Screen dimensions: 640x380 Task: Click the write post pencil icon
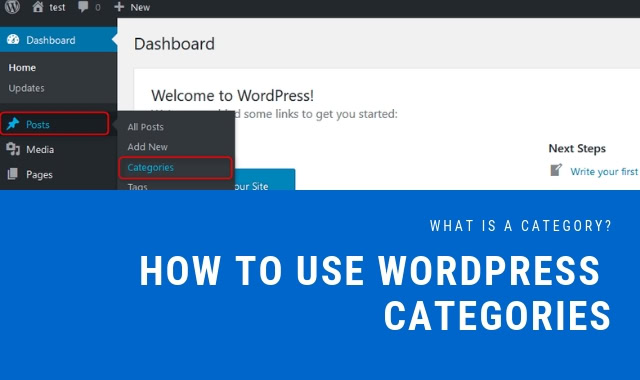pos(556,170)
